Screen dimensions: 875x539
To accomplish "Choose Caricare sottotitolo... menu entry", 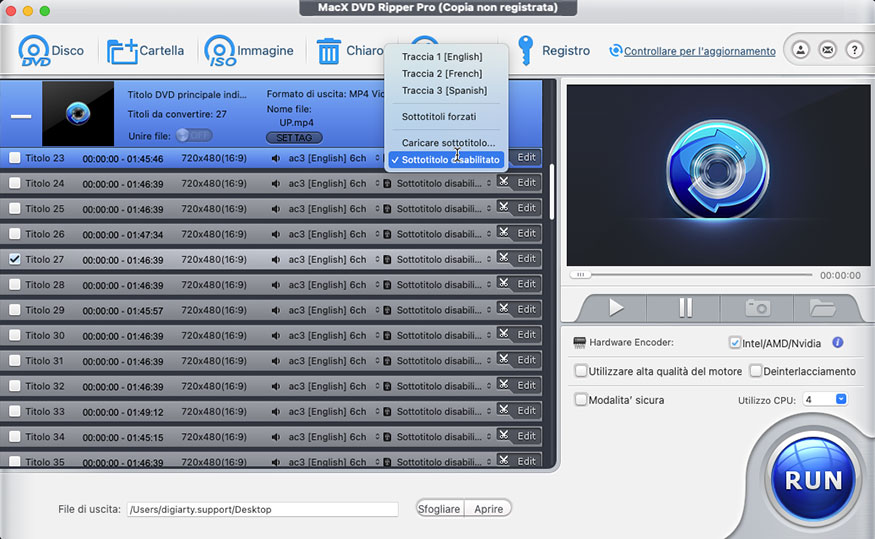I will point(447,143).
